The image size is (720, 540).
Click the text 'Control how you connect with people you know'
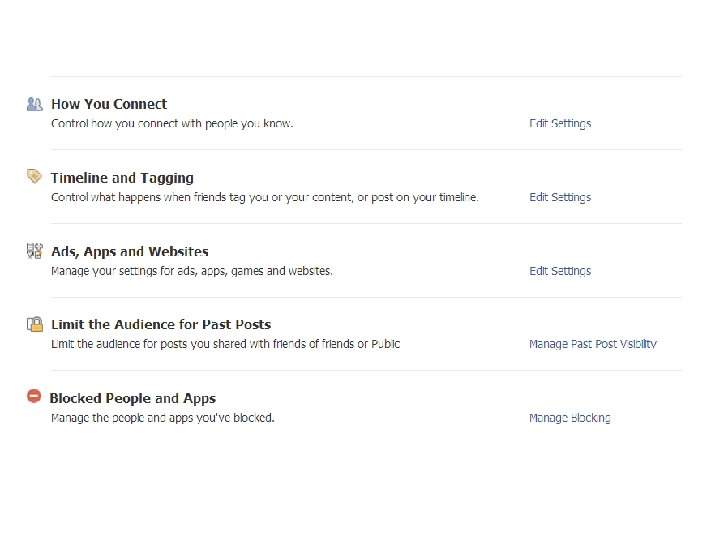tap(172, 124)
